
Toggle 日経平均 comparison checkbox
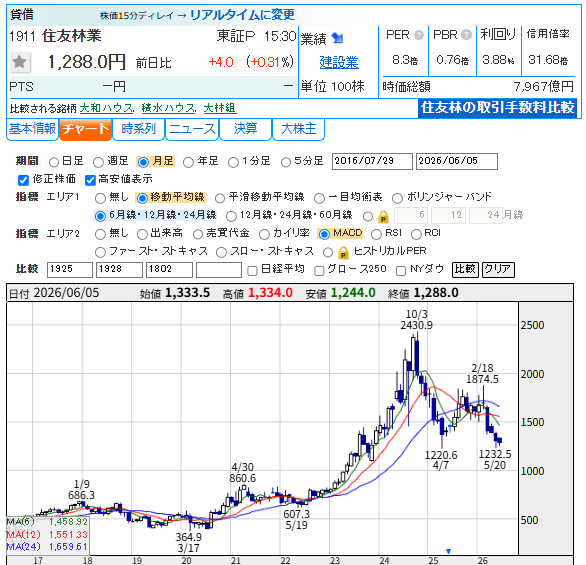[x=252, y=271]
